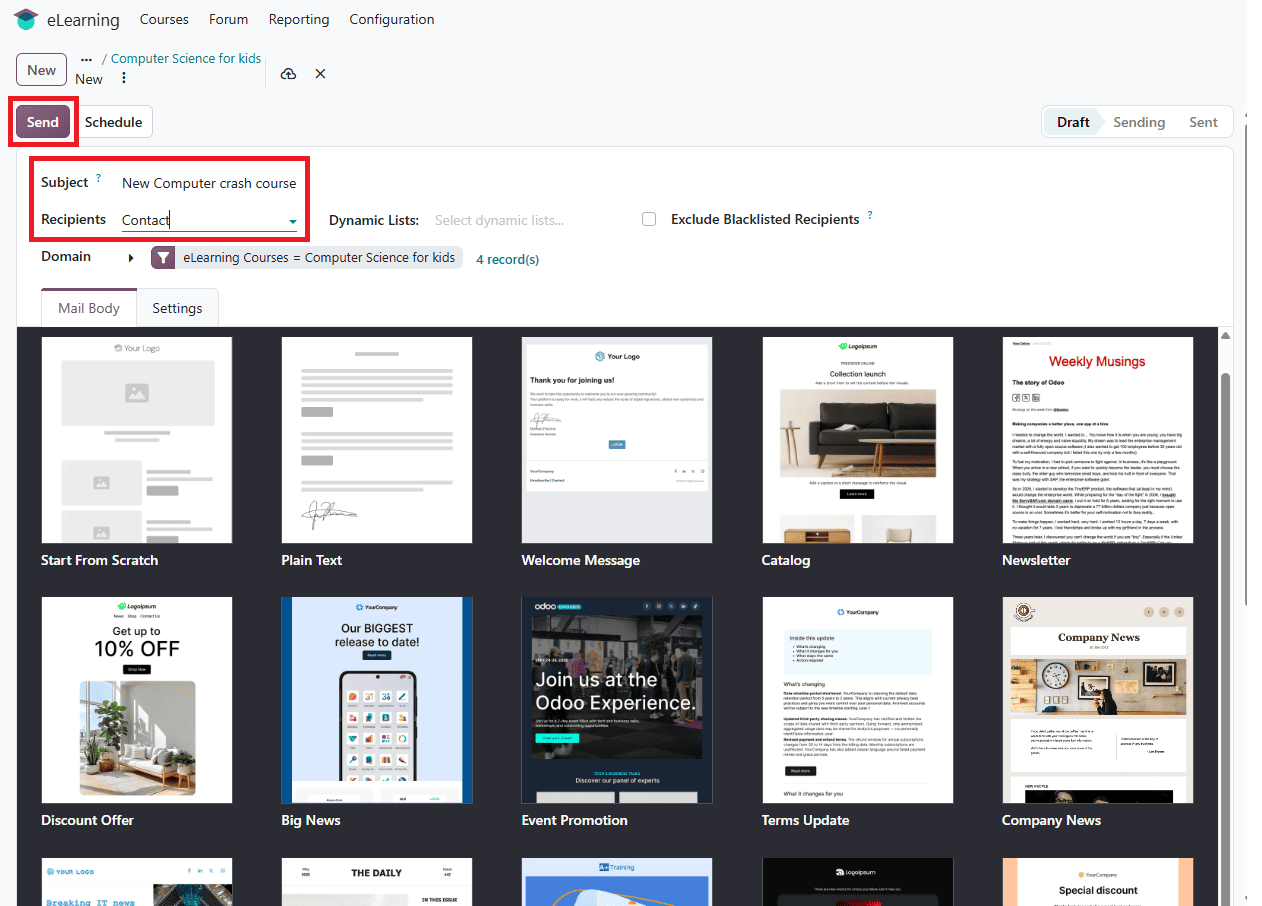Click the funnel filter icon in Domain

[x=163, y=258]
